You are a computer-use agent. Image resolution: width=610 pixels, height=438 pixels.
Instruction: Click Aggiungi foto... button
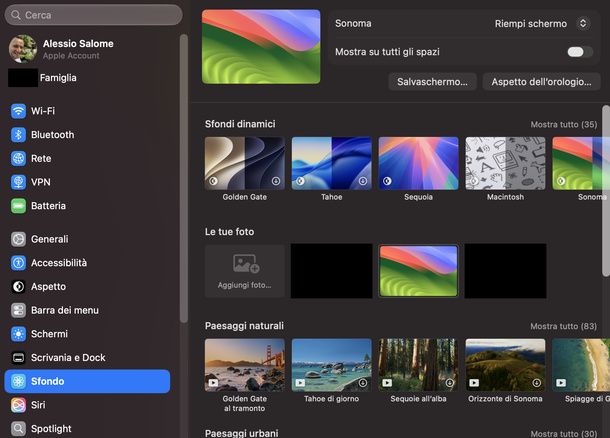coord(245,271)
